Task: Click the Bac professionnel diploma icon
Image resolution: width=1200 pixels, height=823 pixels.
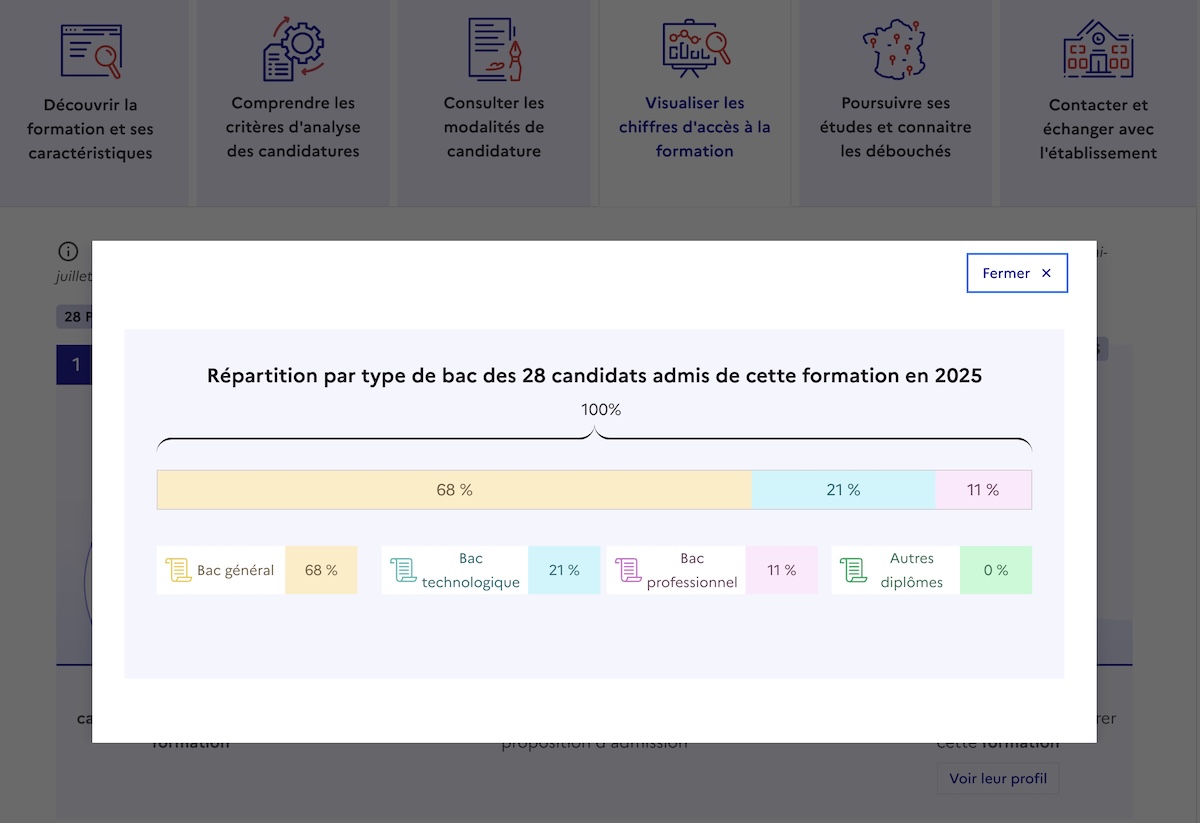Action: (629, 568)
